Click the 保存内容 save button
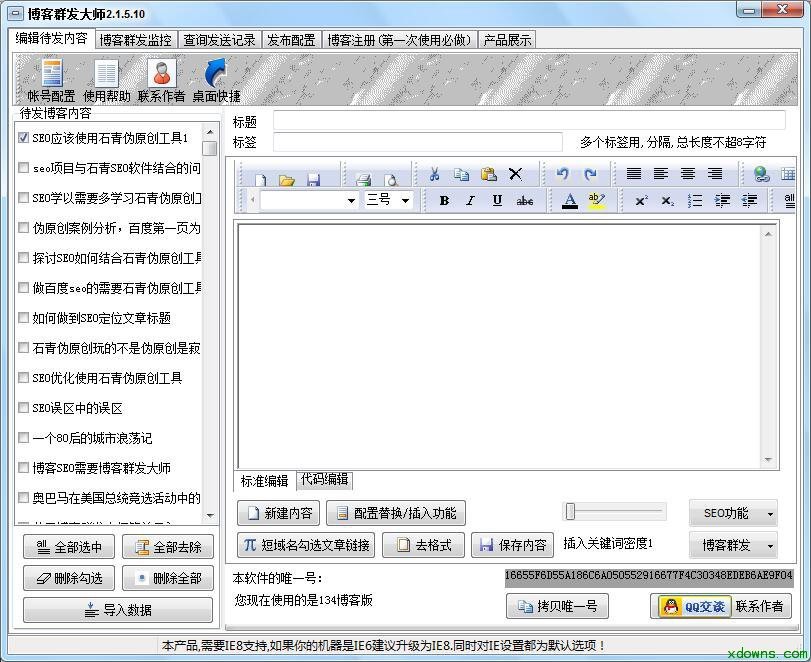Image resolution: width=811 pixels, height=662 pixels. [512, 545]
